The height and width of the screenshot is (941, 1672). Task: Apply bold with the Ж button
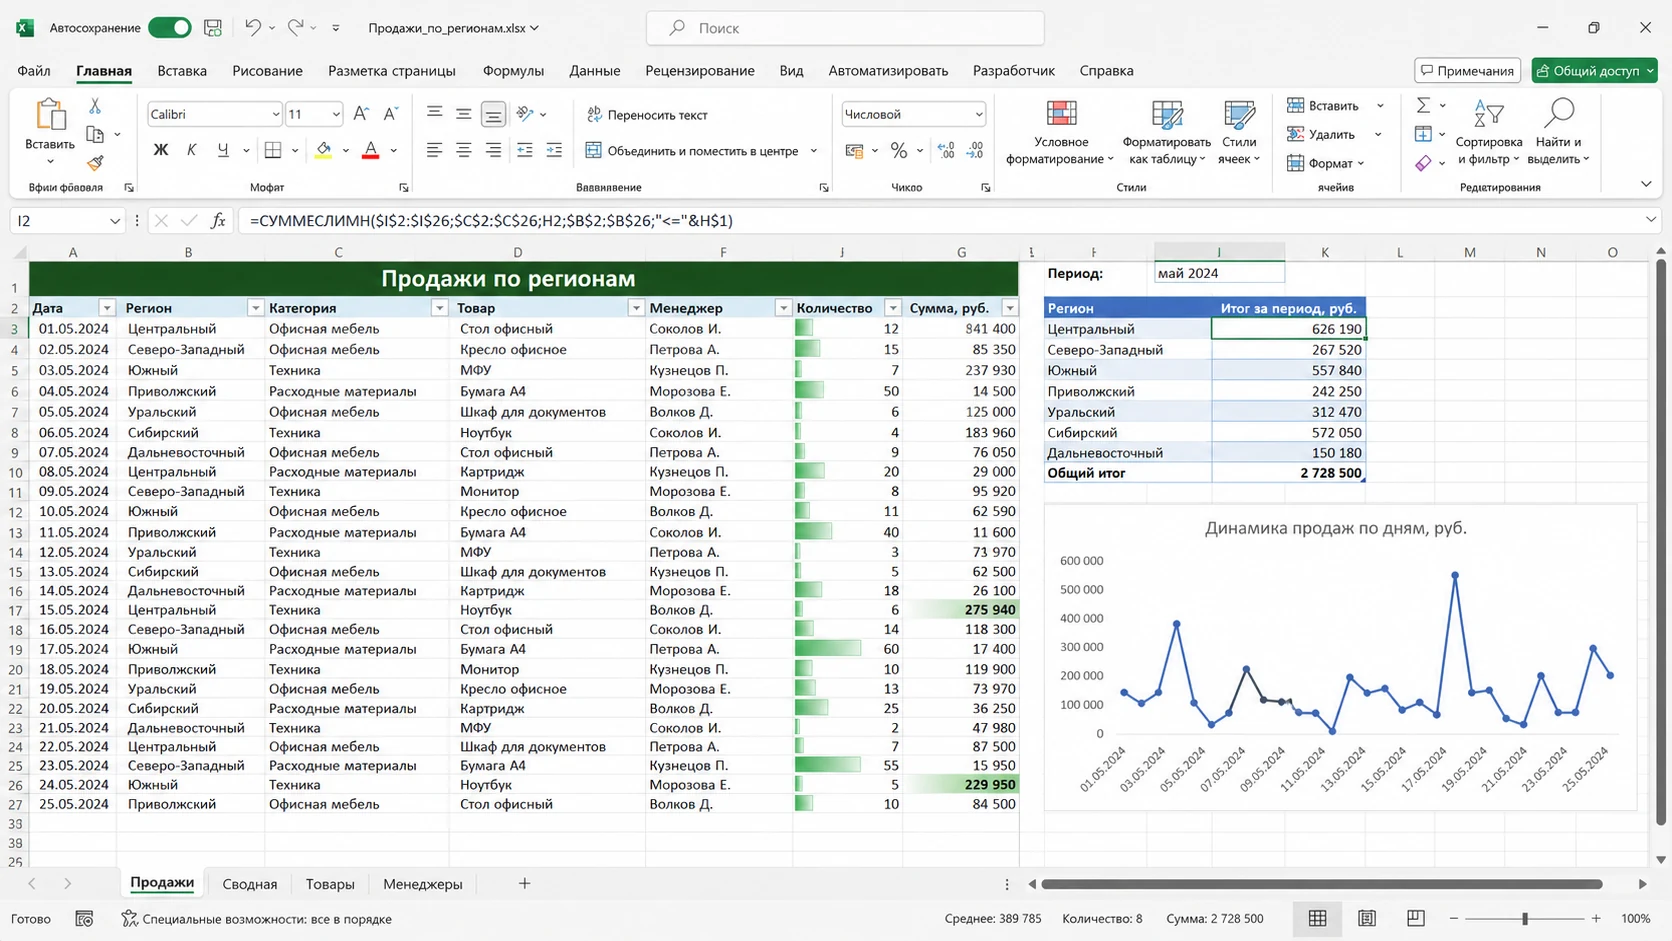tap(160, 150)
